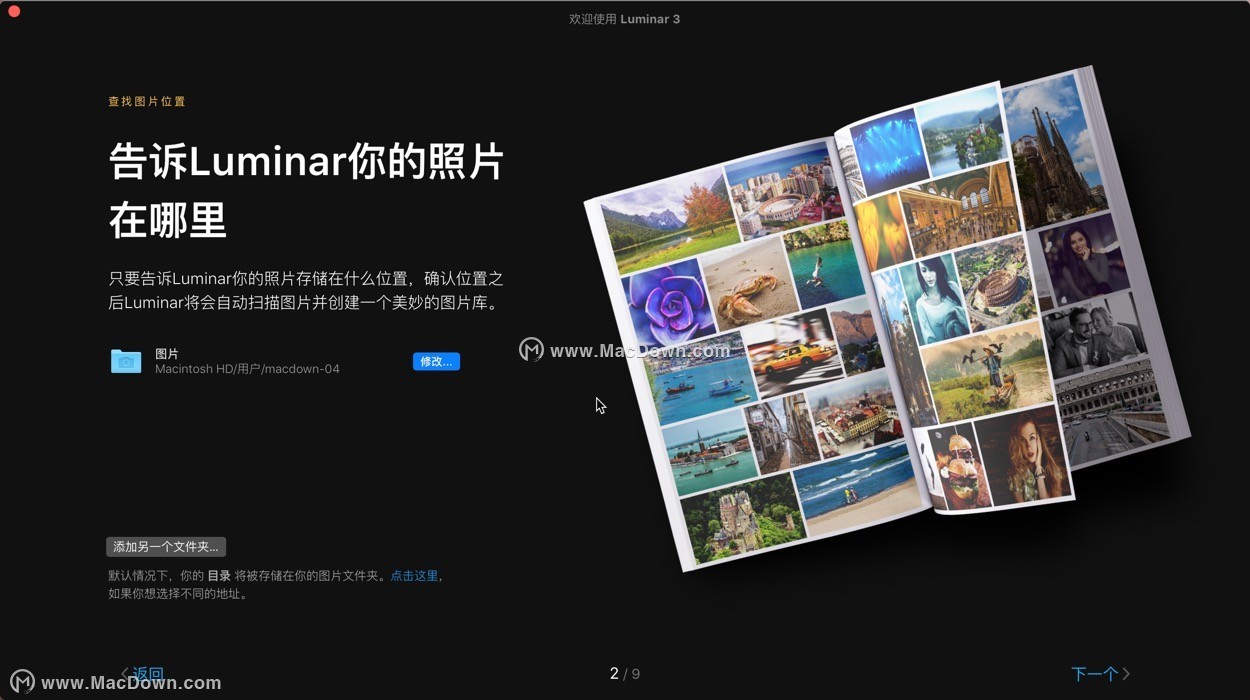Select the 图片 folder name text
This screenshot has height=700, width=1250.
click(167, 354)
